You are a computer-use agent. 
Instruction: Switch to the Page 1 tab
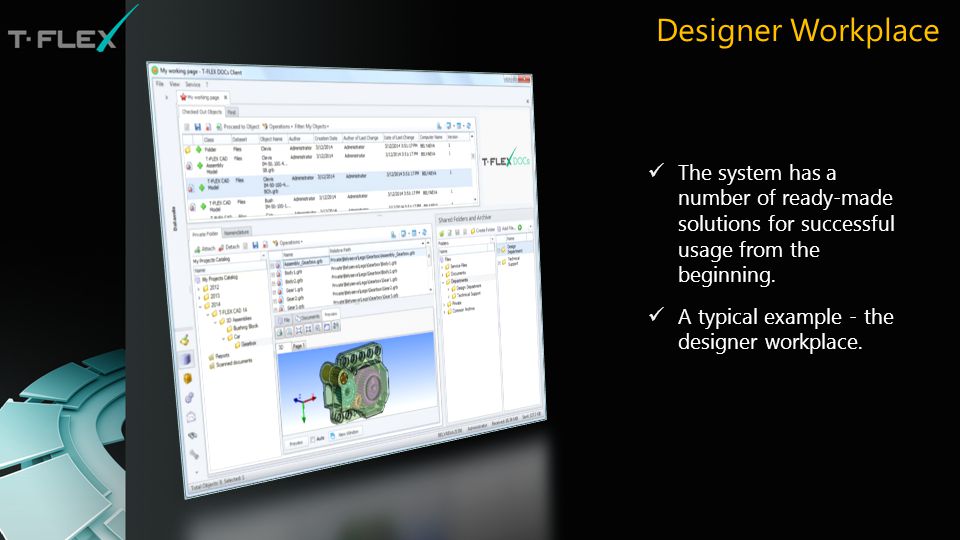(298, 346)
